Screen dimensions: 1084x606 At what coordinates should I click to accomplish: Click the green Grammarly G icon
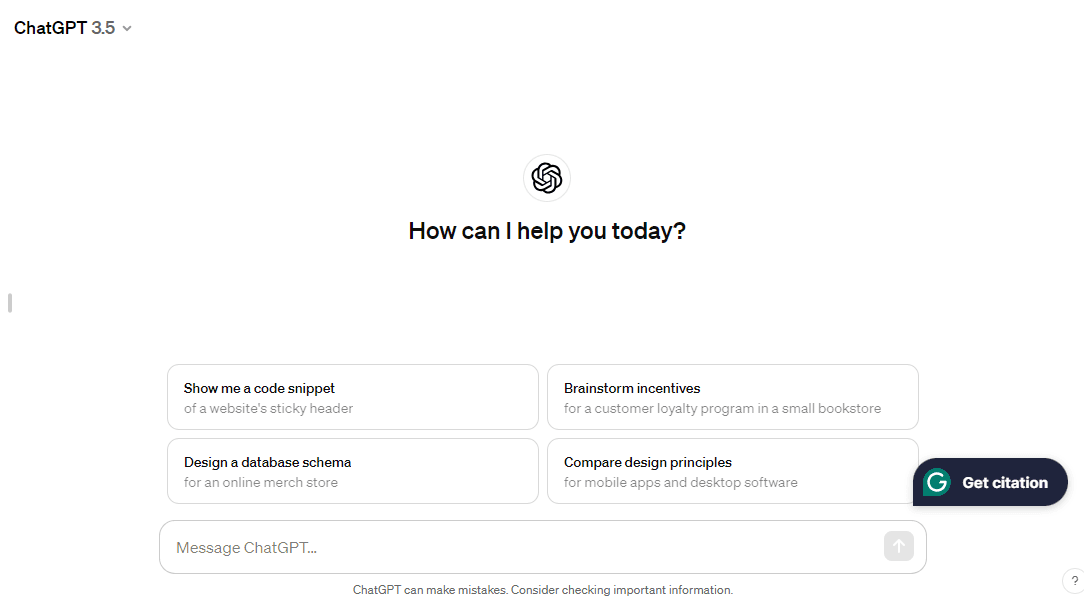click(937, 482)
